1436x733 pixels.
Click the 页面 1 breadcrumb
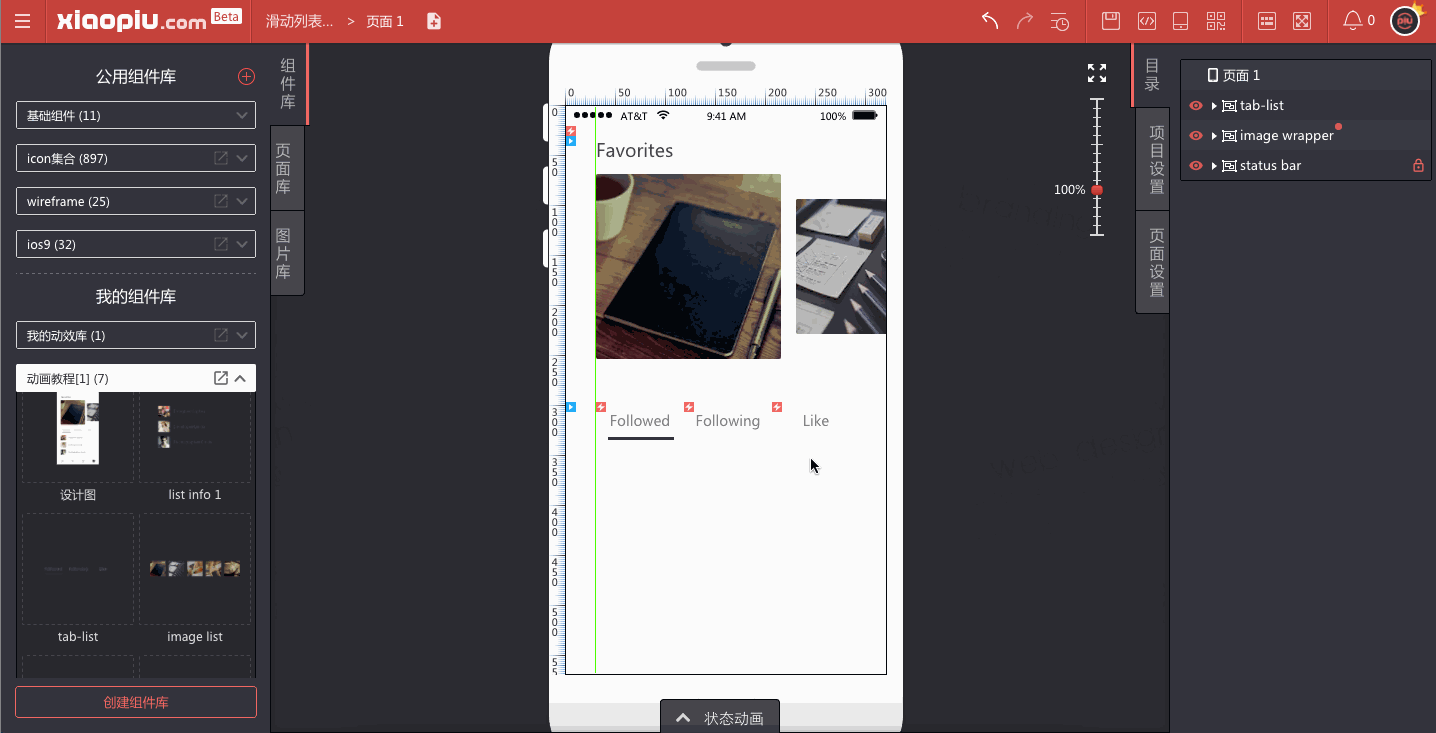(x=385, y=21)
